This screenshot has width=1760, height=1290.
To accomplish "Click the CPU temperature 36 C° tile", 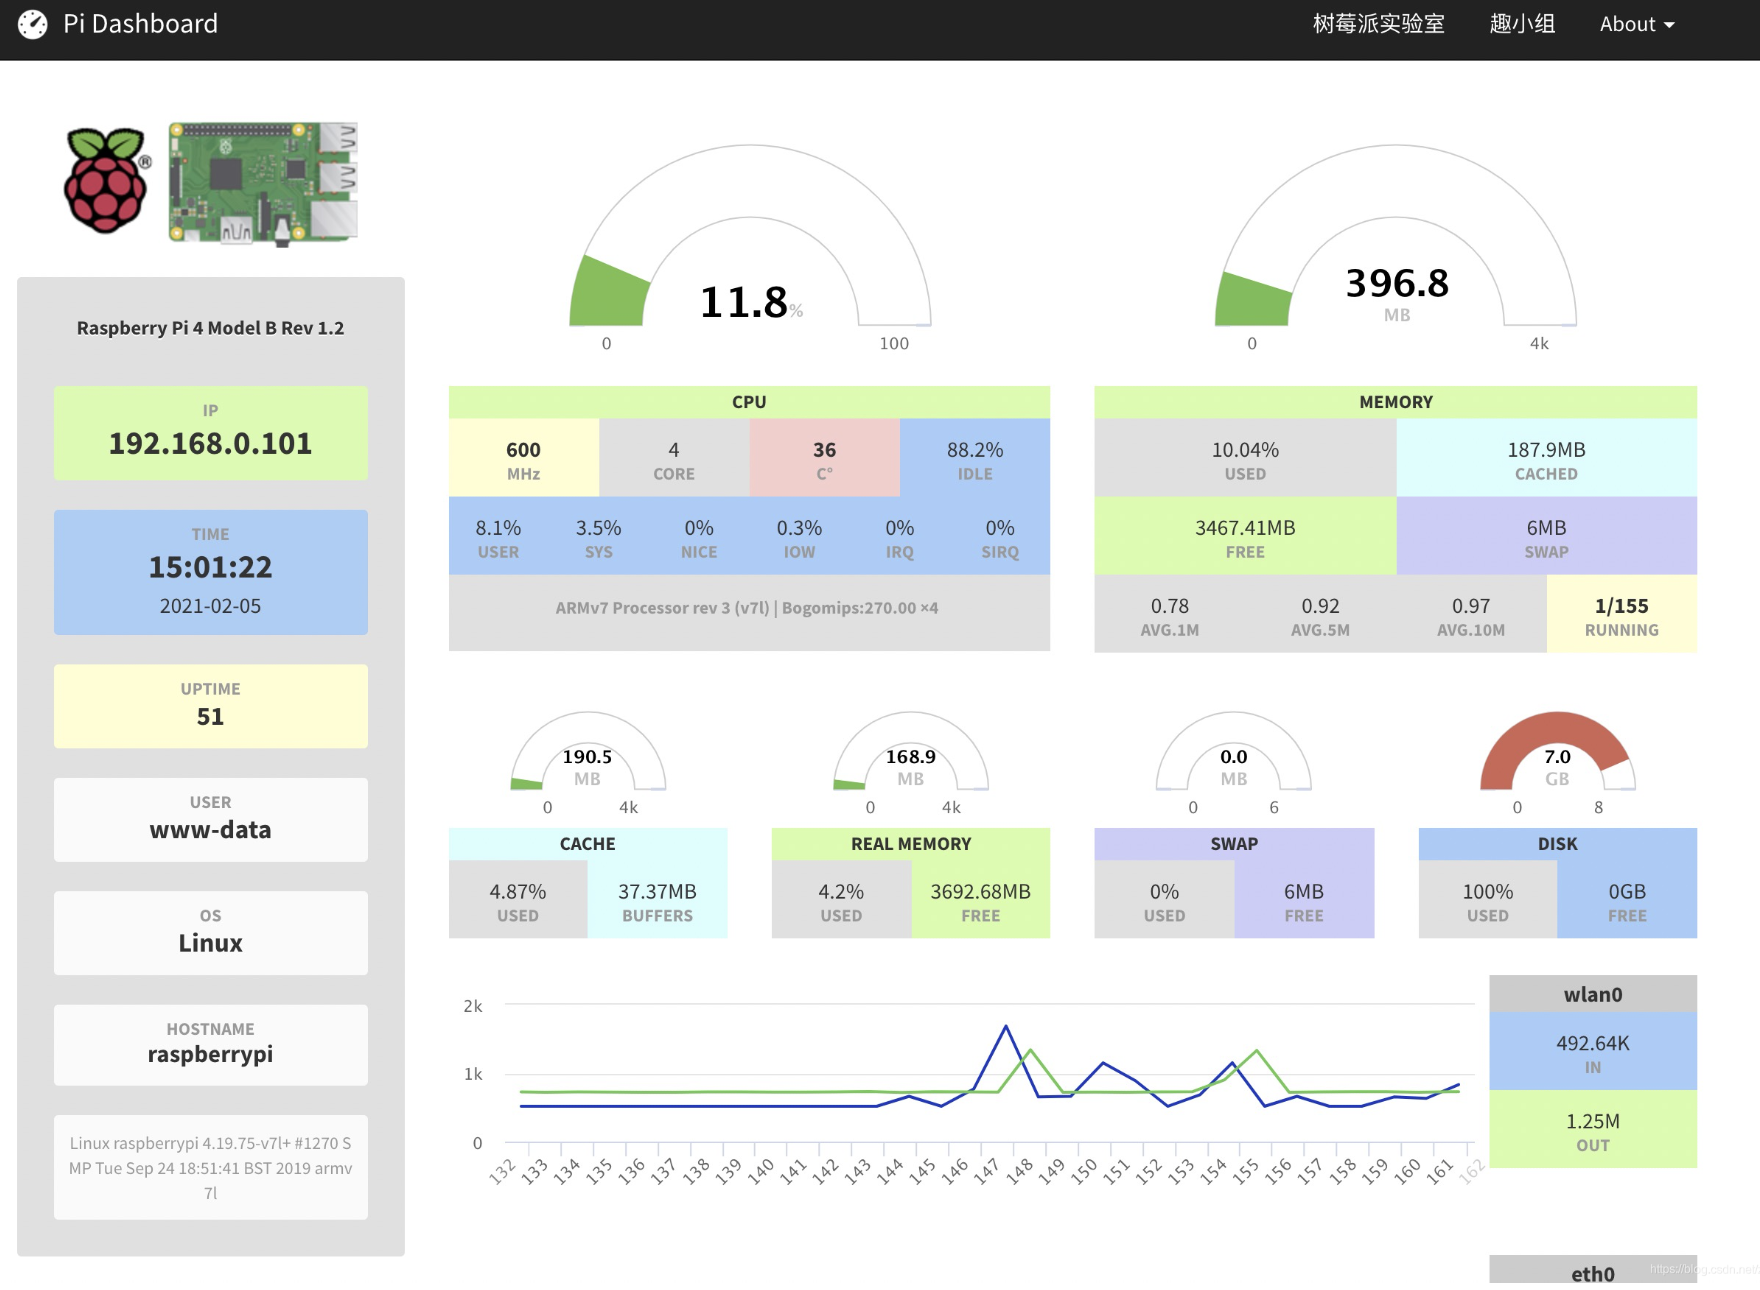I will click(x=824, y=459).
